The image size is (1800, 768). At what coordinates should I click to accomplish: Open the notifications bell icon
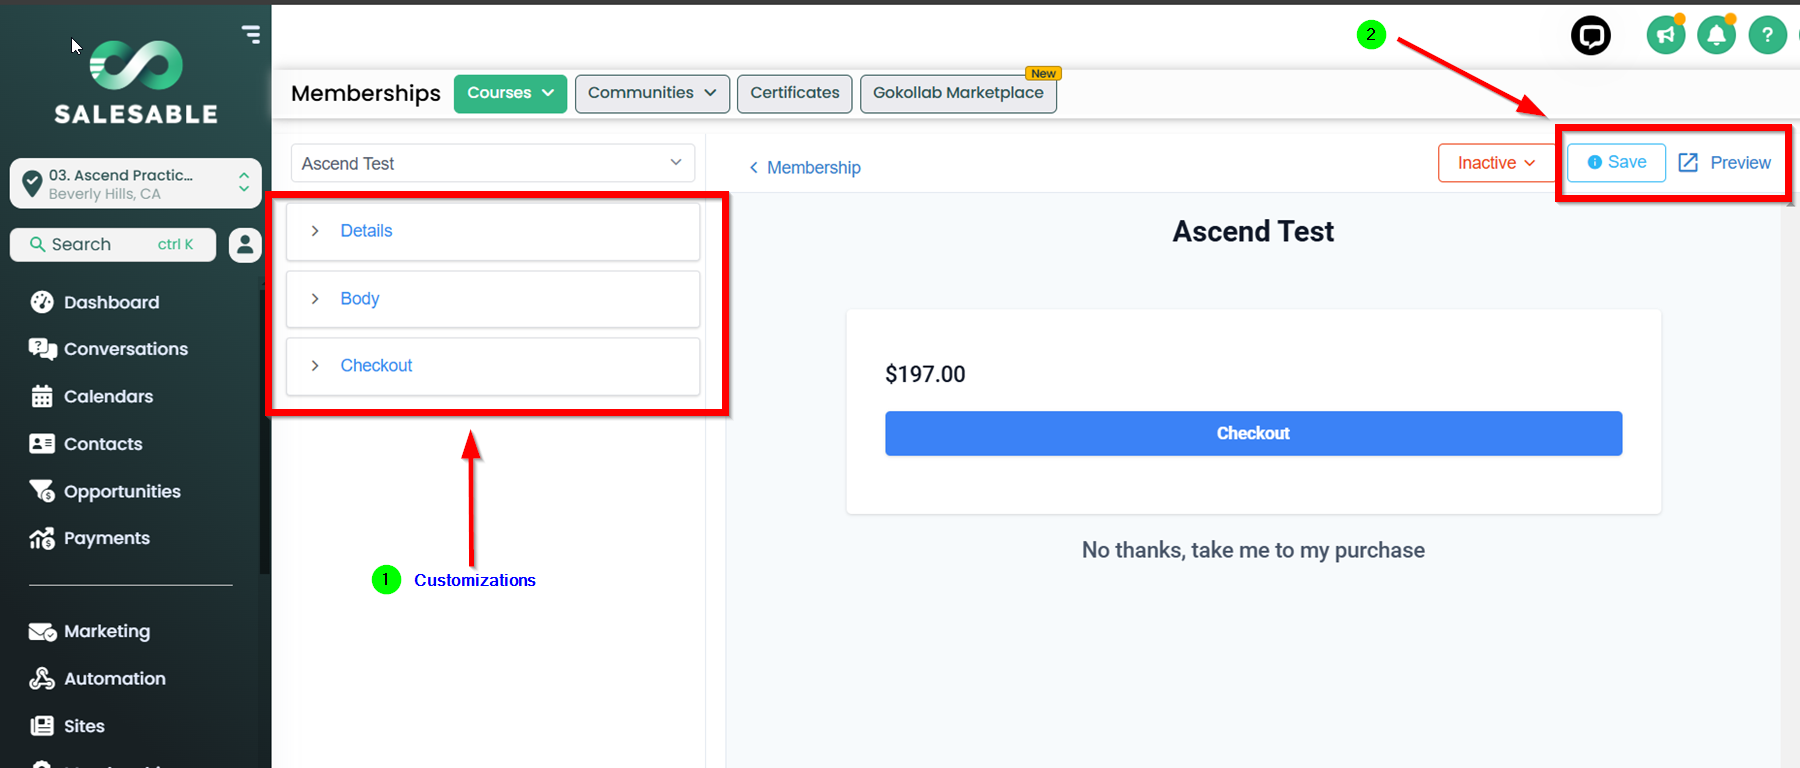[x=1717, y=36]
